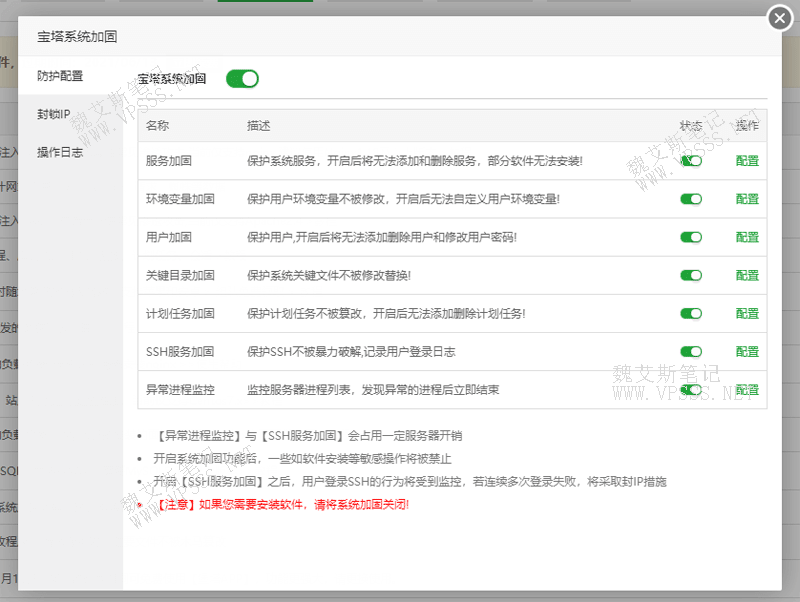Toggle 服务加固 status switch
Viewport: 800px width, 602px height.
pyautogui.click(x=691, y=161)
